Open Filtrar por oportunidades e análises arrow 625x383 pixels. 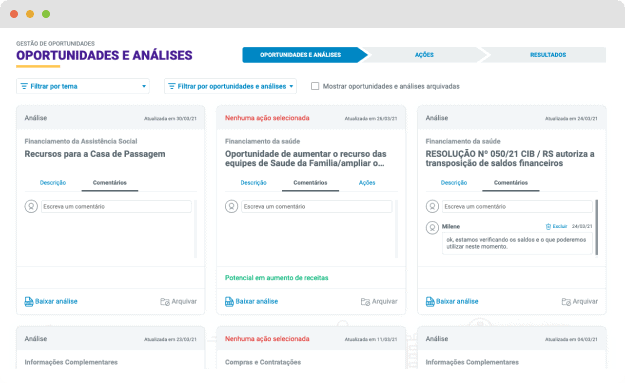coord(291,86)
